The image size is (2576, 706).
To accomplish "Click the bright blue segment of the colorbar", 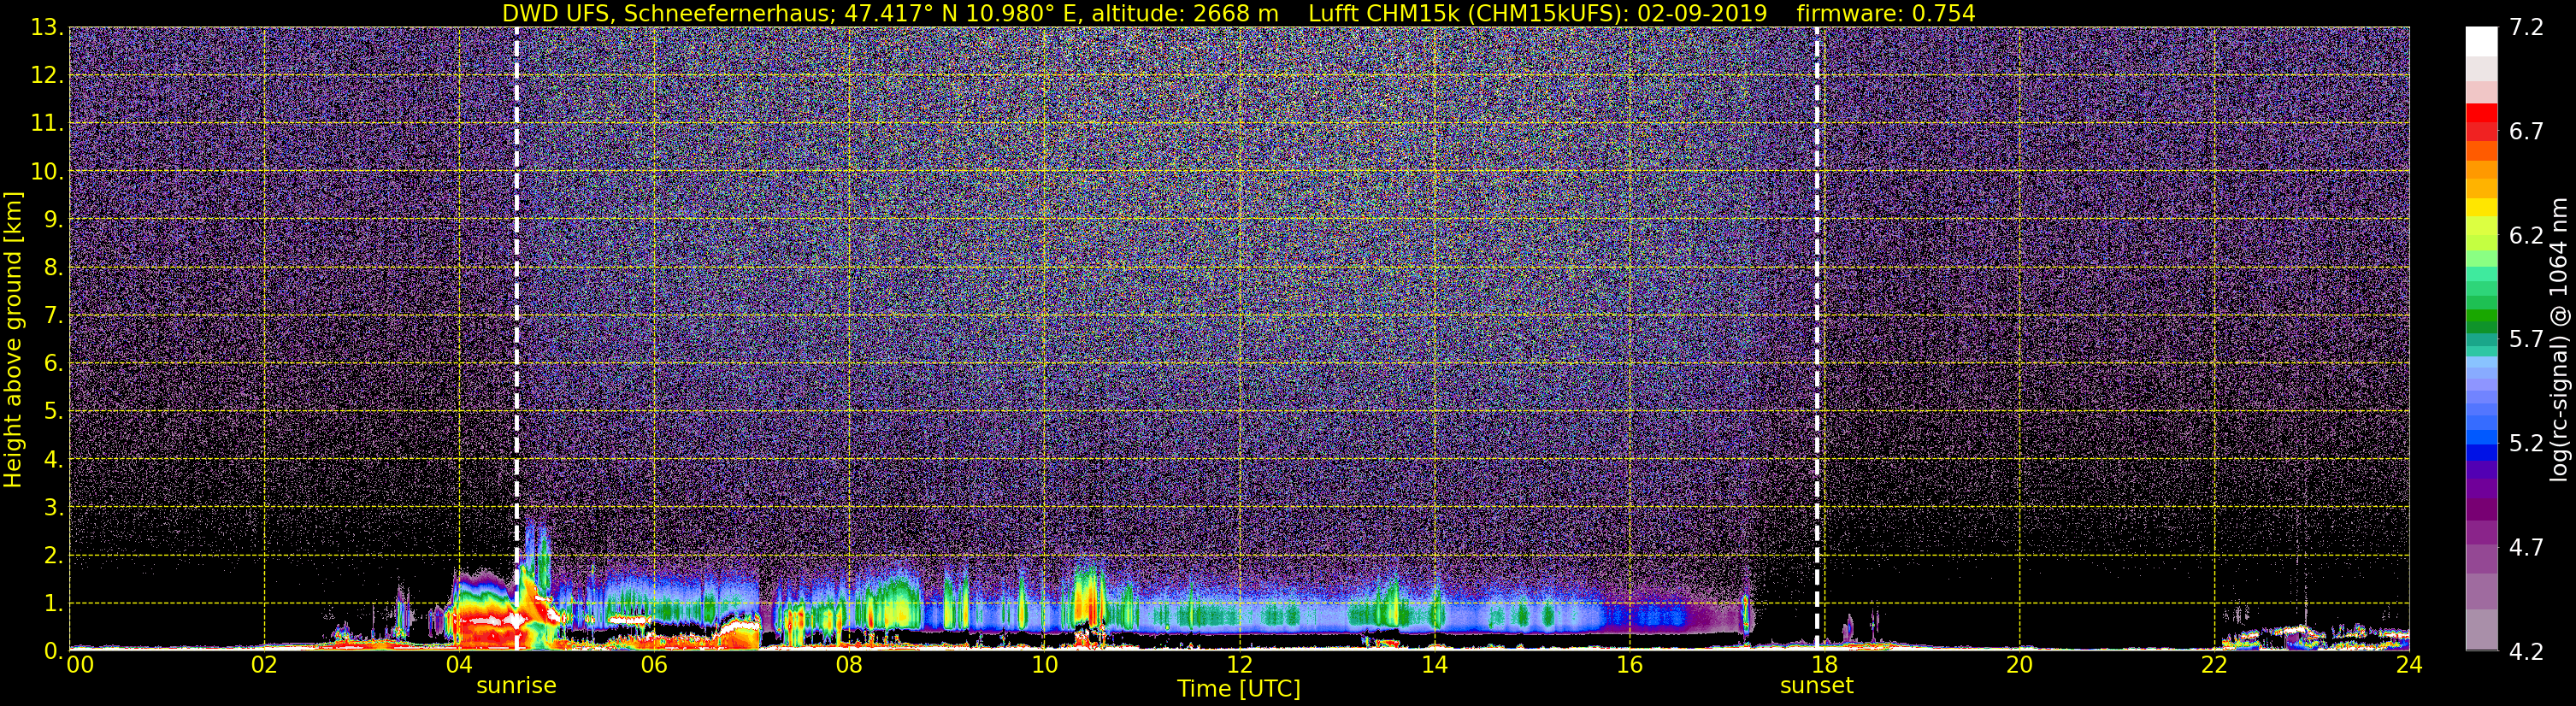I will pyautogui.click(x=2481, y=435).
